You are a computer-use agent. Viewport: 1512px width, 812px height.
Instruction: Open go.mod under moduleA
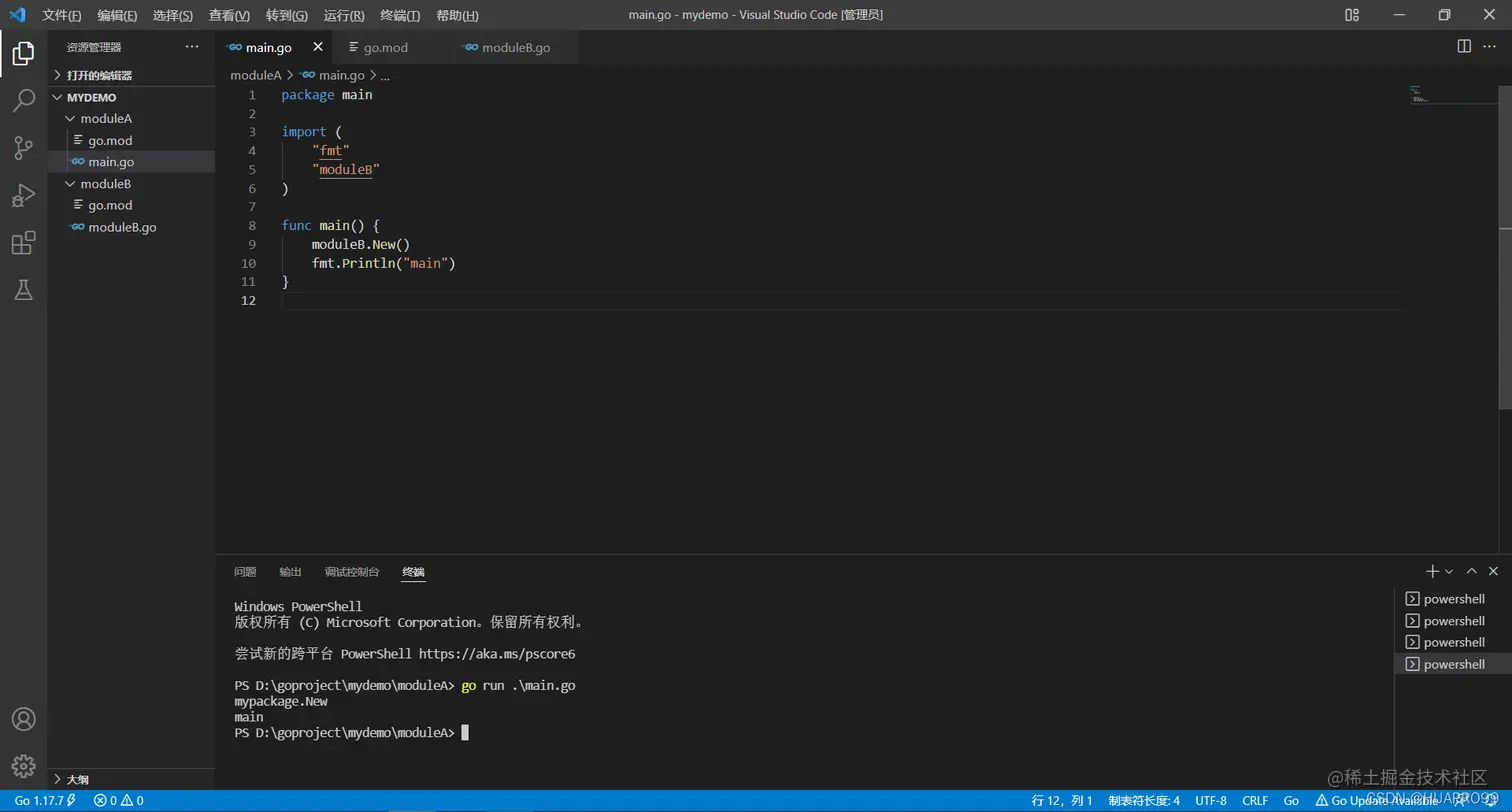[x=131, y=140]
